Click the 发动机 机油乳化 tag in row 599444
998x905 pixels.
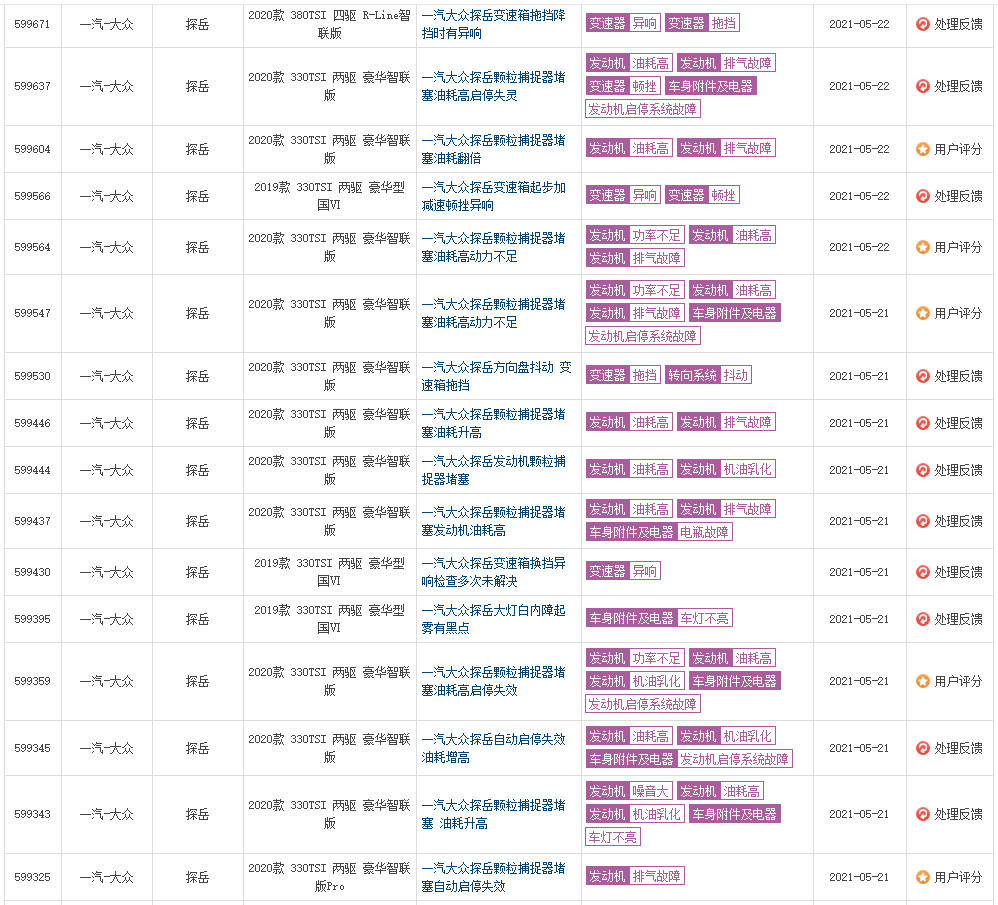pyautogui.click(x=726, y=470)
